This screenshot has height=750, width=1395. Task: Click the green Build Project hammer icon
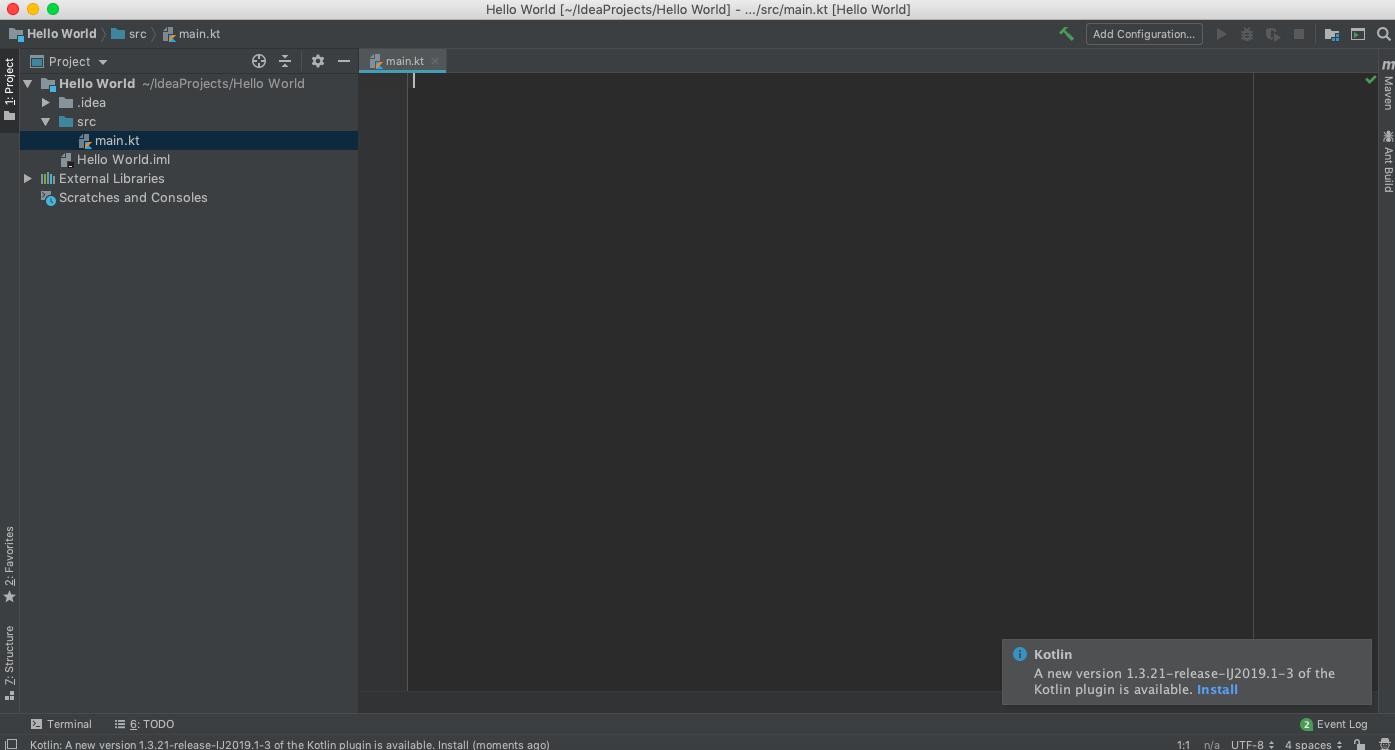1067,34
